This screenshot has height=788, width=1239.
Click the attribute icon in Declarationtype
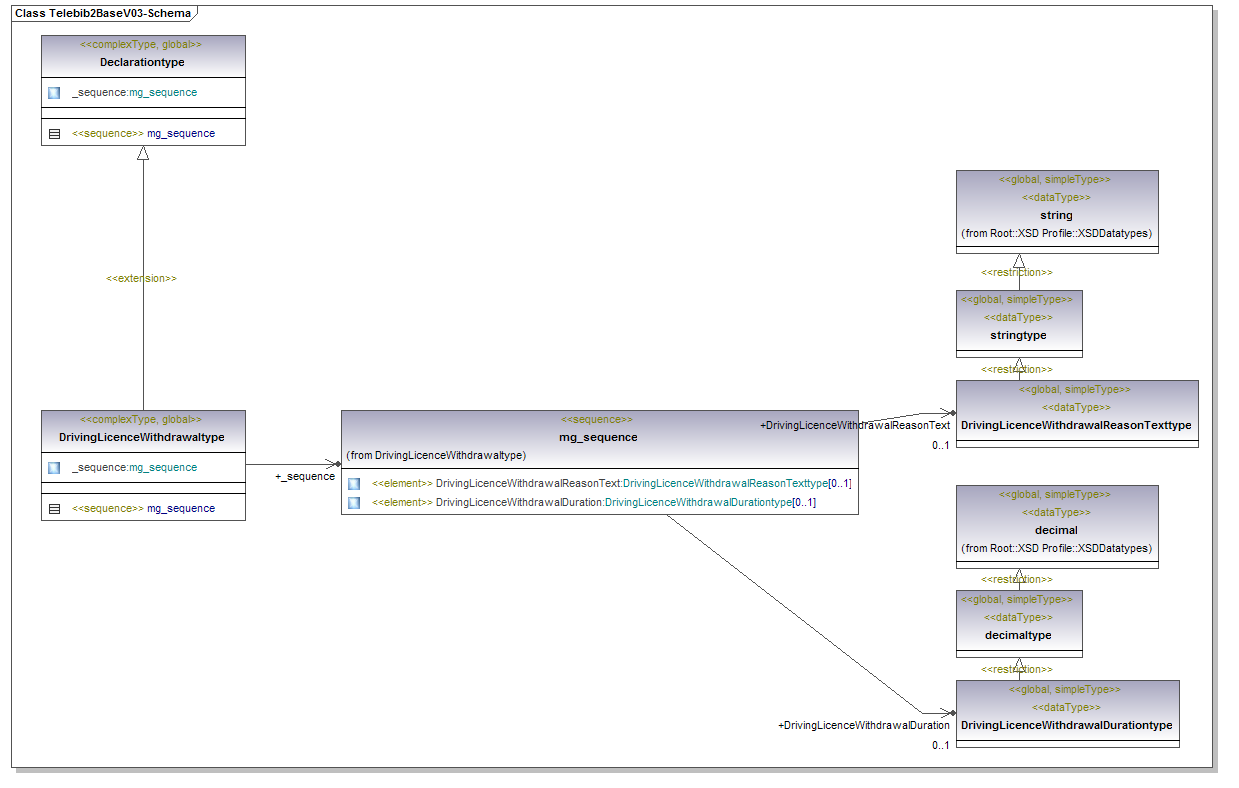point(54,93)
